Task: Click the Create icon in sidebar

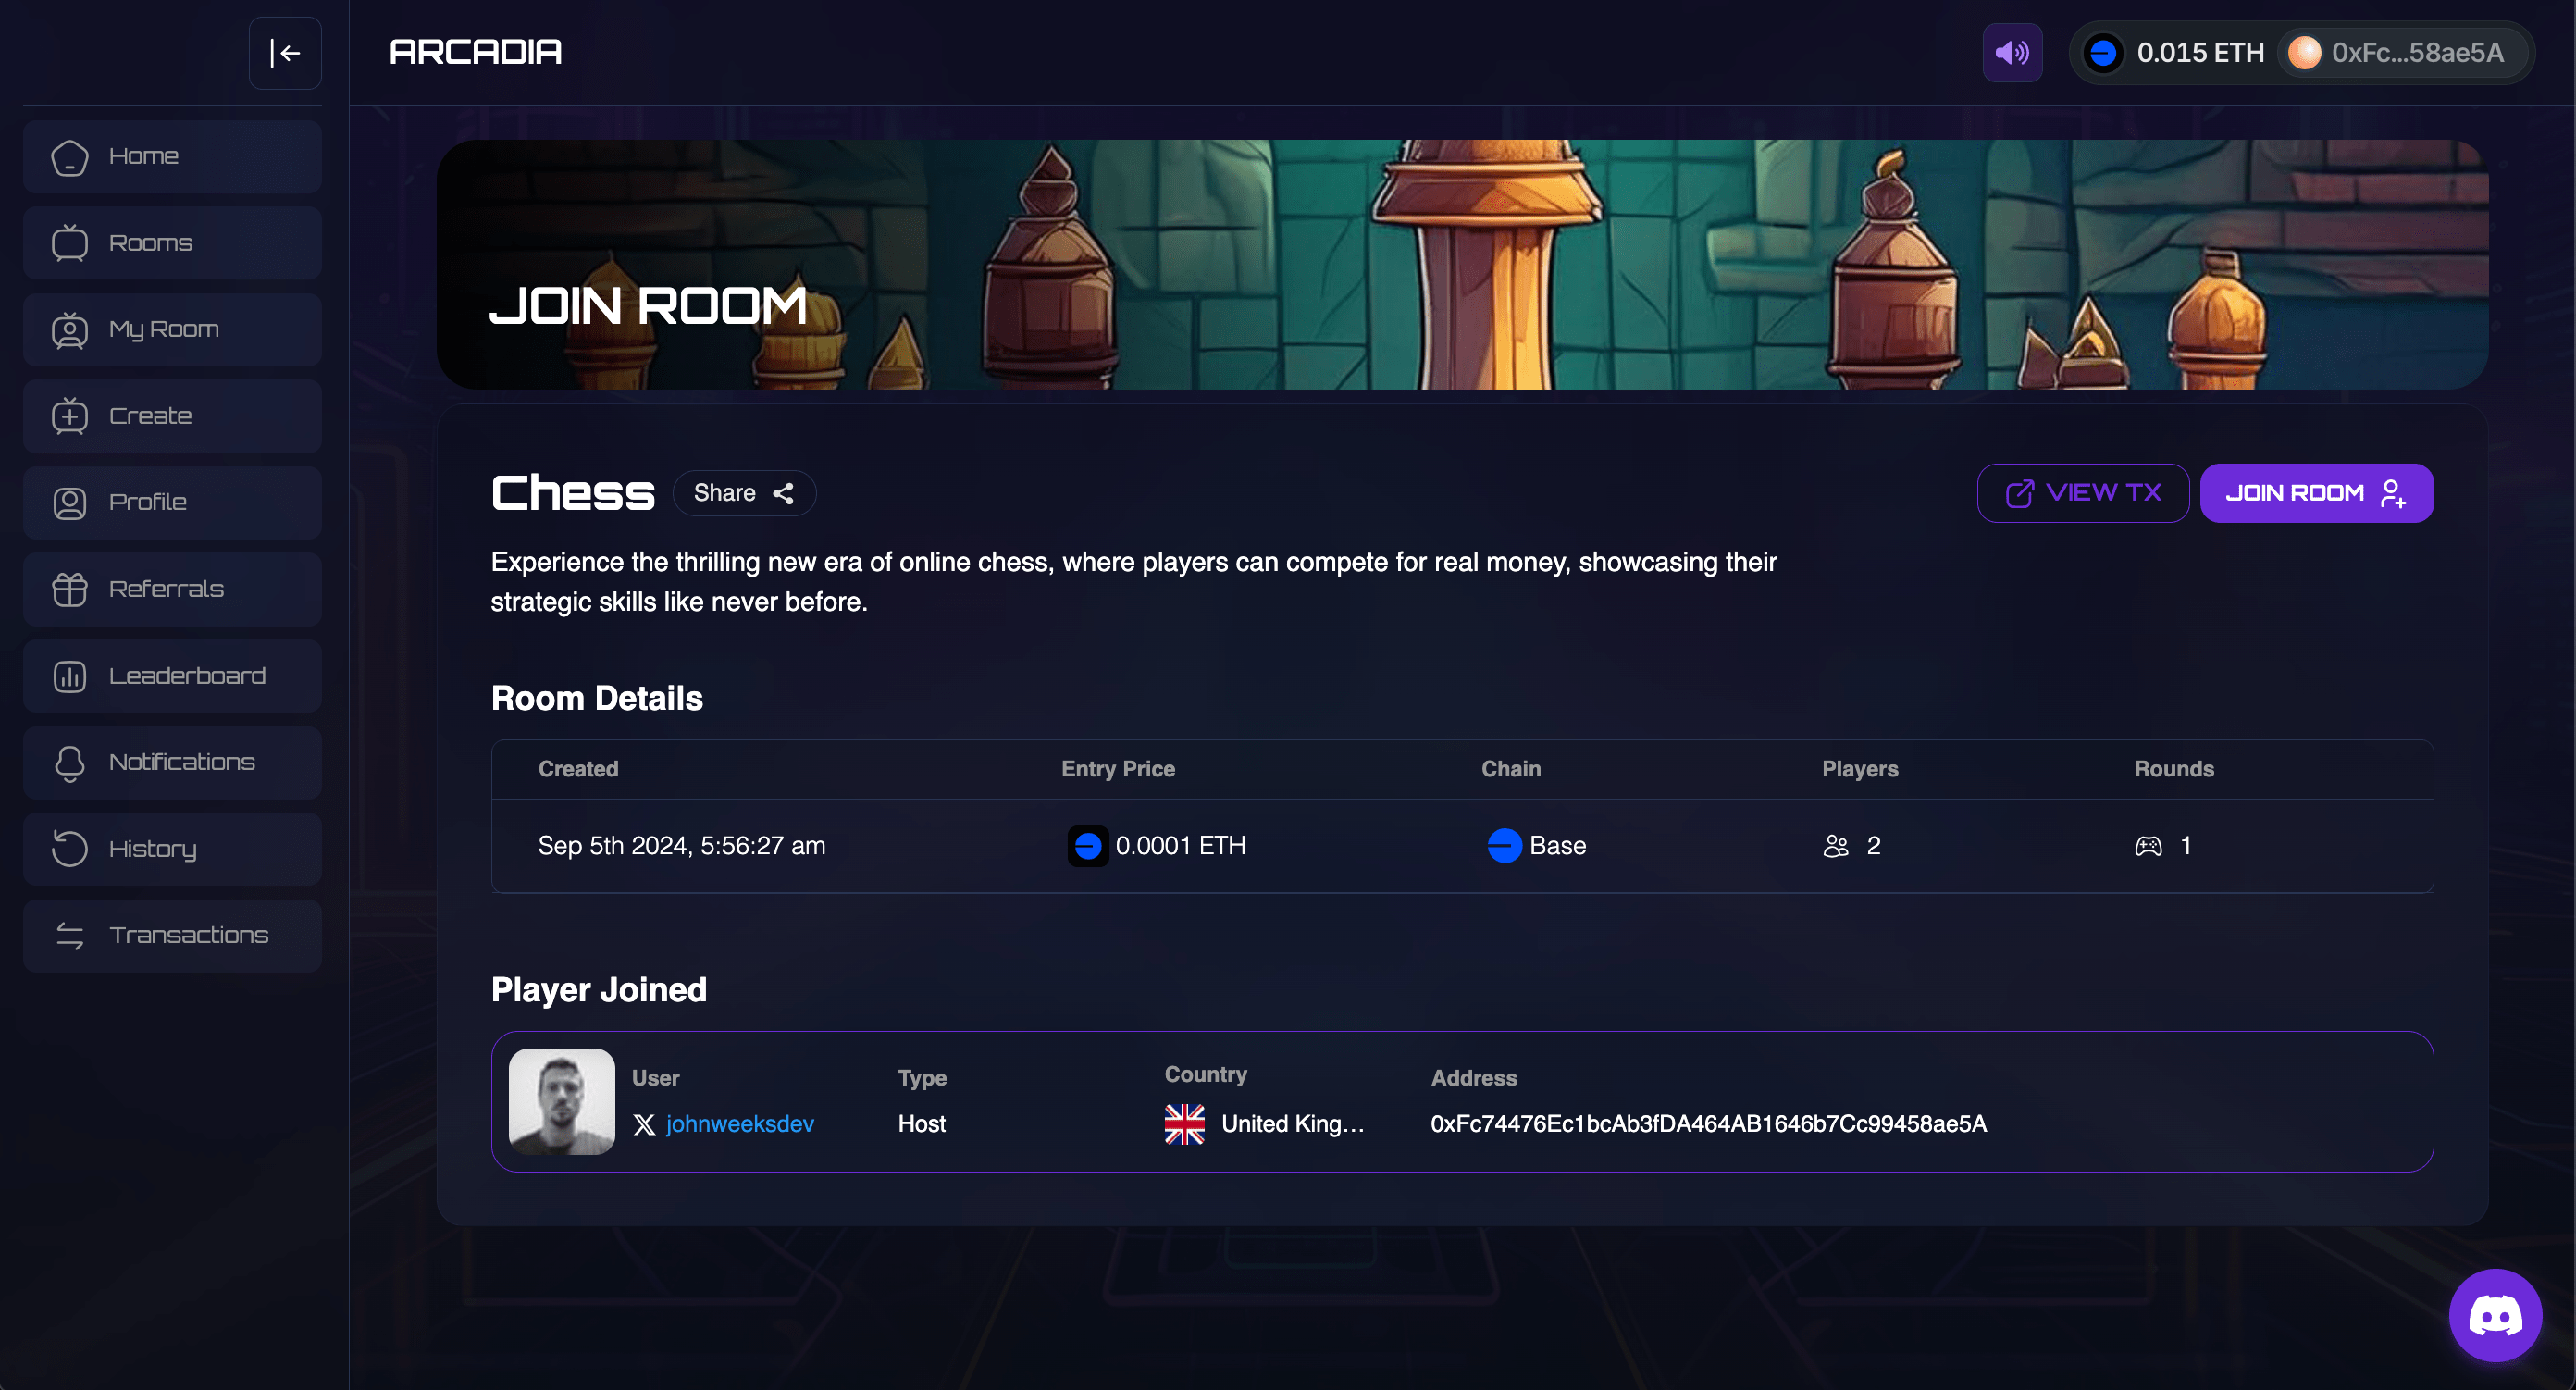Action: tap(69, 416)
